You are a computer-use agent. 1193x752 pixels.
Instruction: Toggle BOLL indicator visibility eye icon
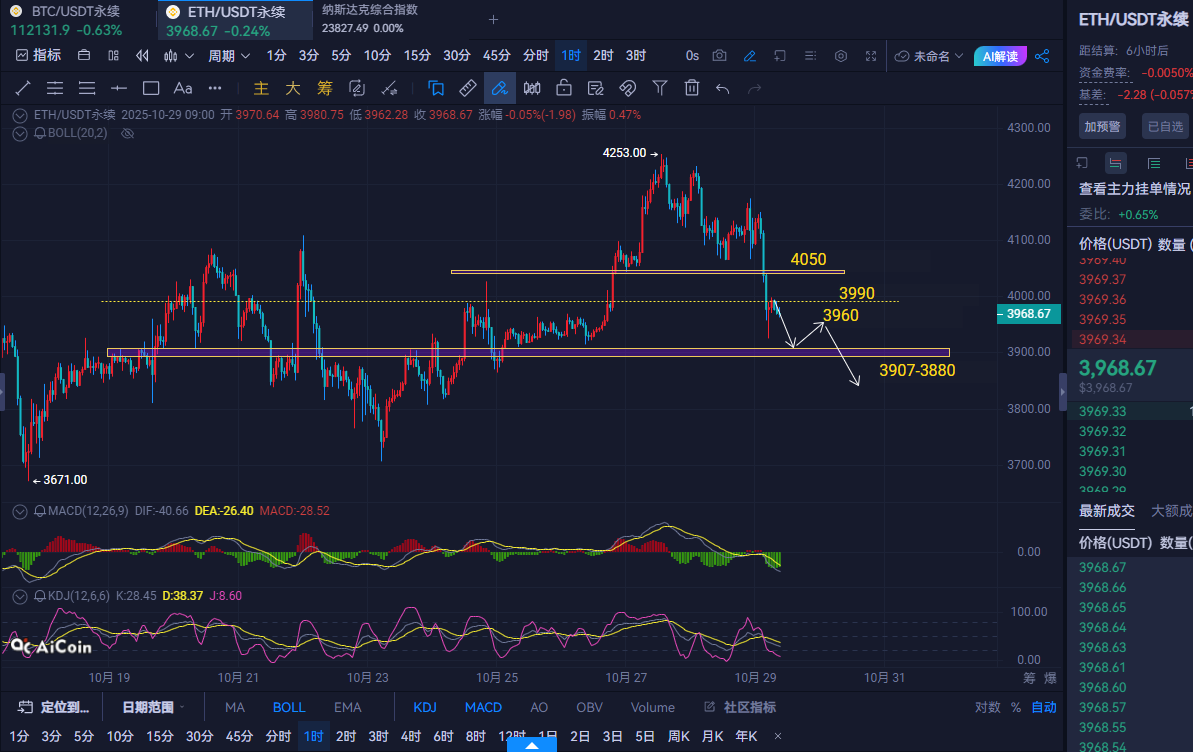126,133
